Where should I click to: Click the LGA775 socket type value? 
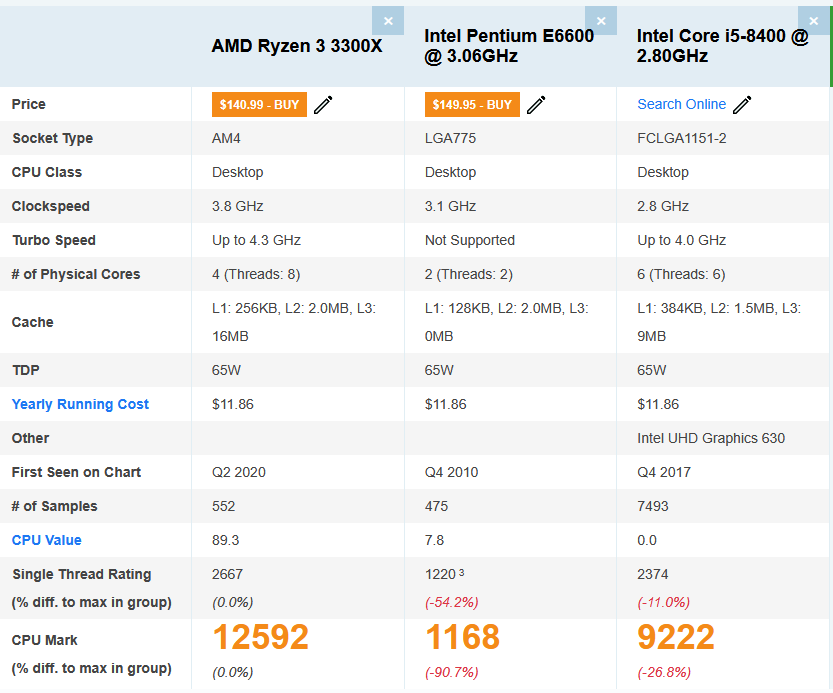tap(450, 139)
